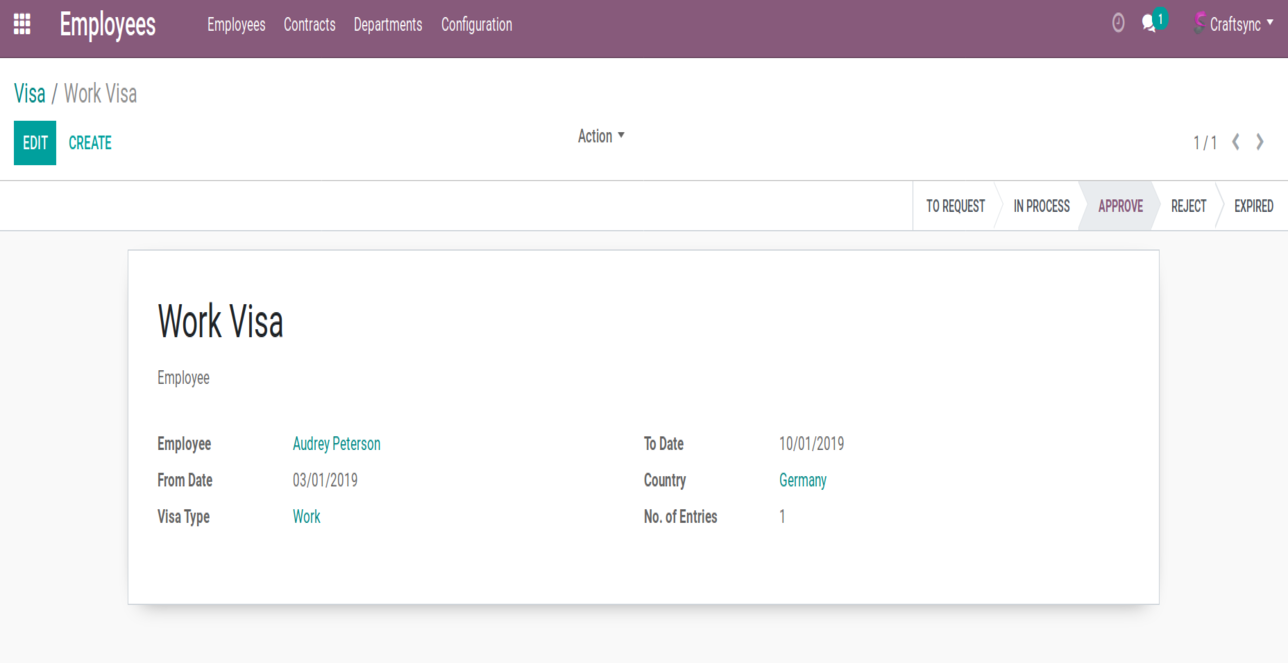The image size is (1288, 663).
Task: Expand the Action dropdown
Action: pos(600,136)
